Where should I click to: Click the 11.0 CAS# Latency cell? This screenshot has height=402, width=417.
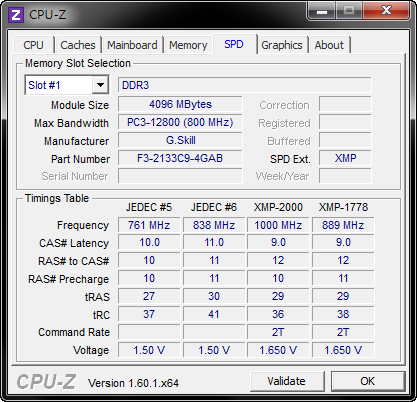tap(214, 242)
